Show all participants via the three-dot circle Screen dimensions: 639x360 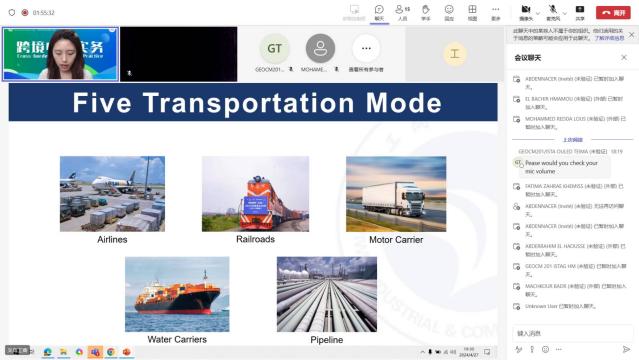pos(366,49)
